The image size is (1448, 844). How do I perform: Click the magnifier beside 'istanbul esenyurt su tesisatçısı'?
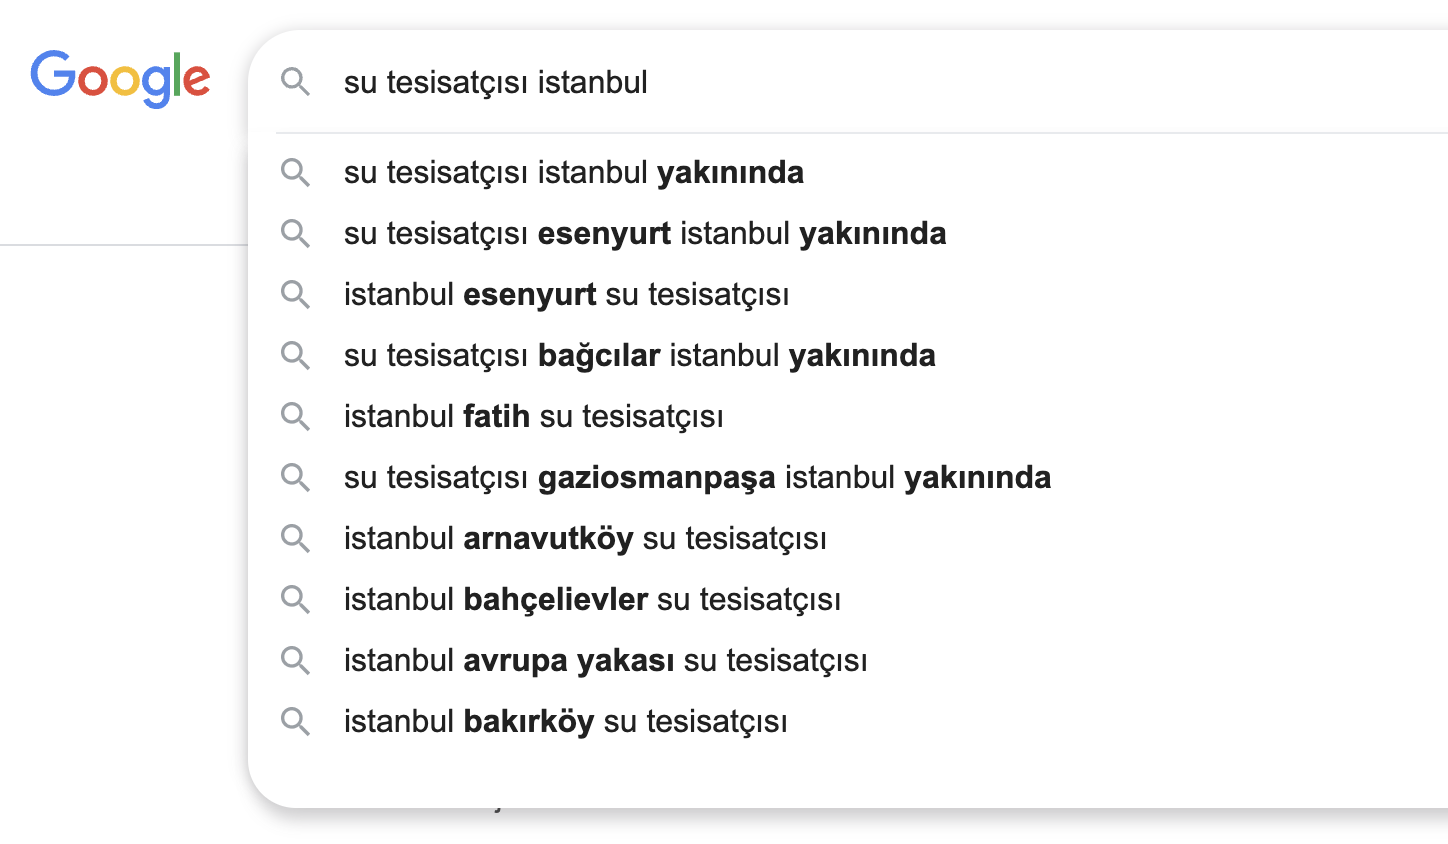[296, 294]
